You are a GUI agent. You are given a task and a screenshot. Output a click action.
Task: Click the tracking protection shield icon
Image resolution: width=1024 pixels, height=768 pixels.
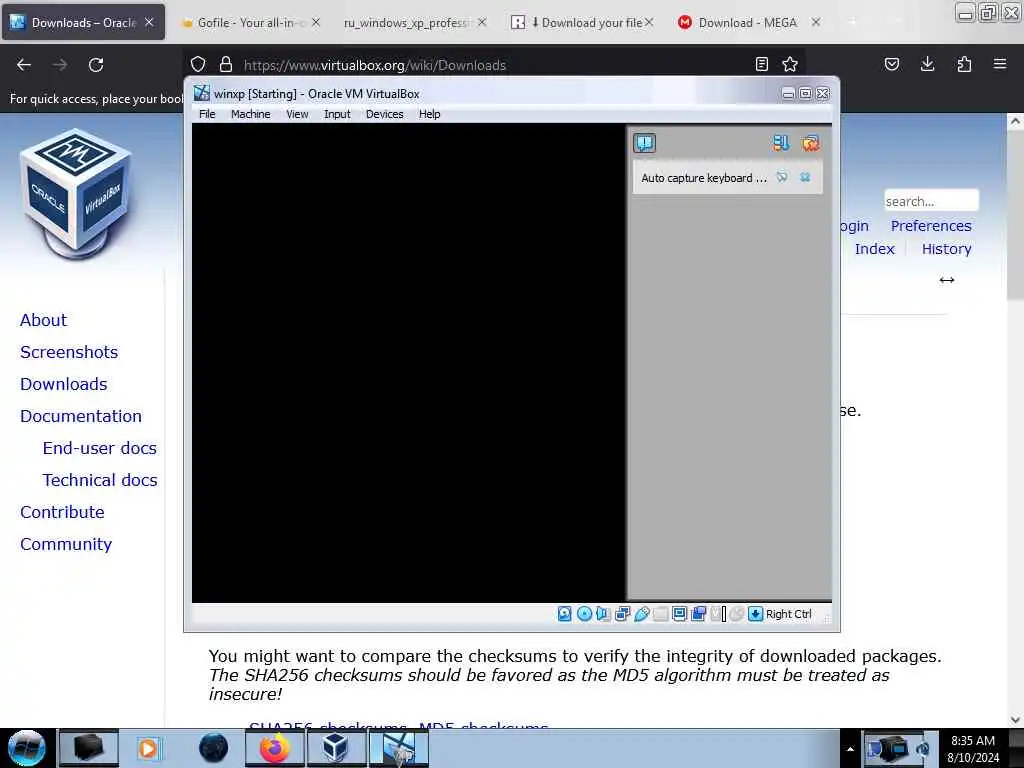(198, 64)
